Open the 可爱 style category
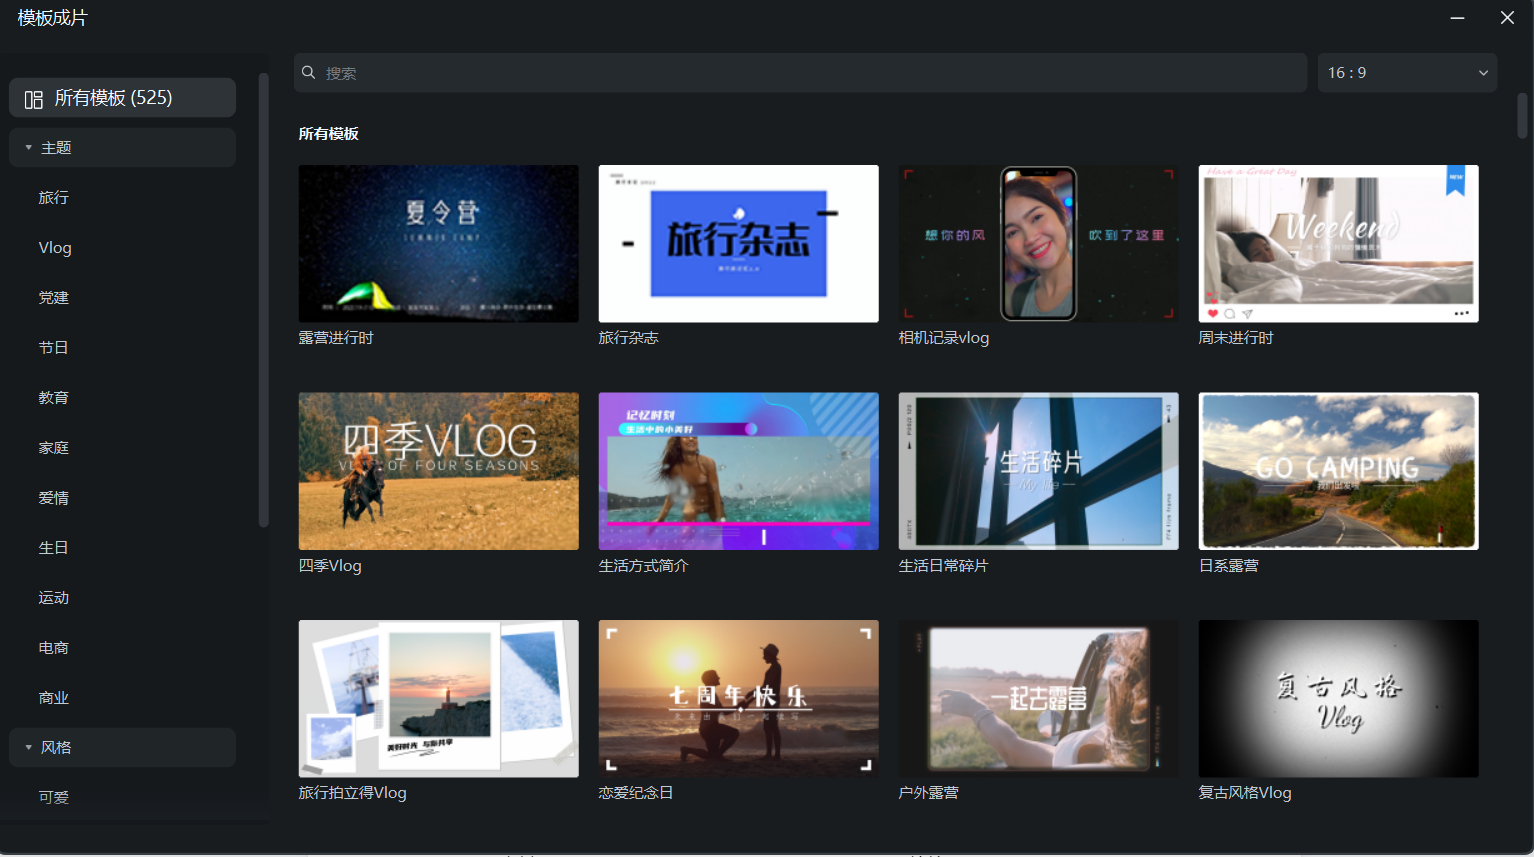The image size is (1534, 857). coord(54,797)
